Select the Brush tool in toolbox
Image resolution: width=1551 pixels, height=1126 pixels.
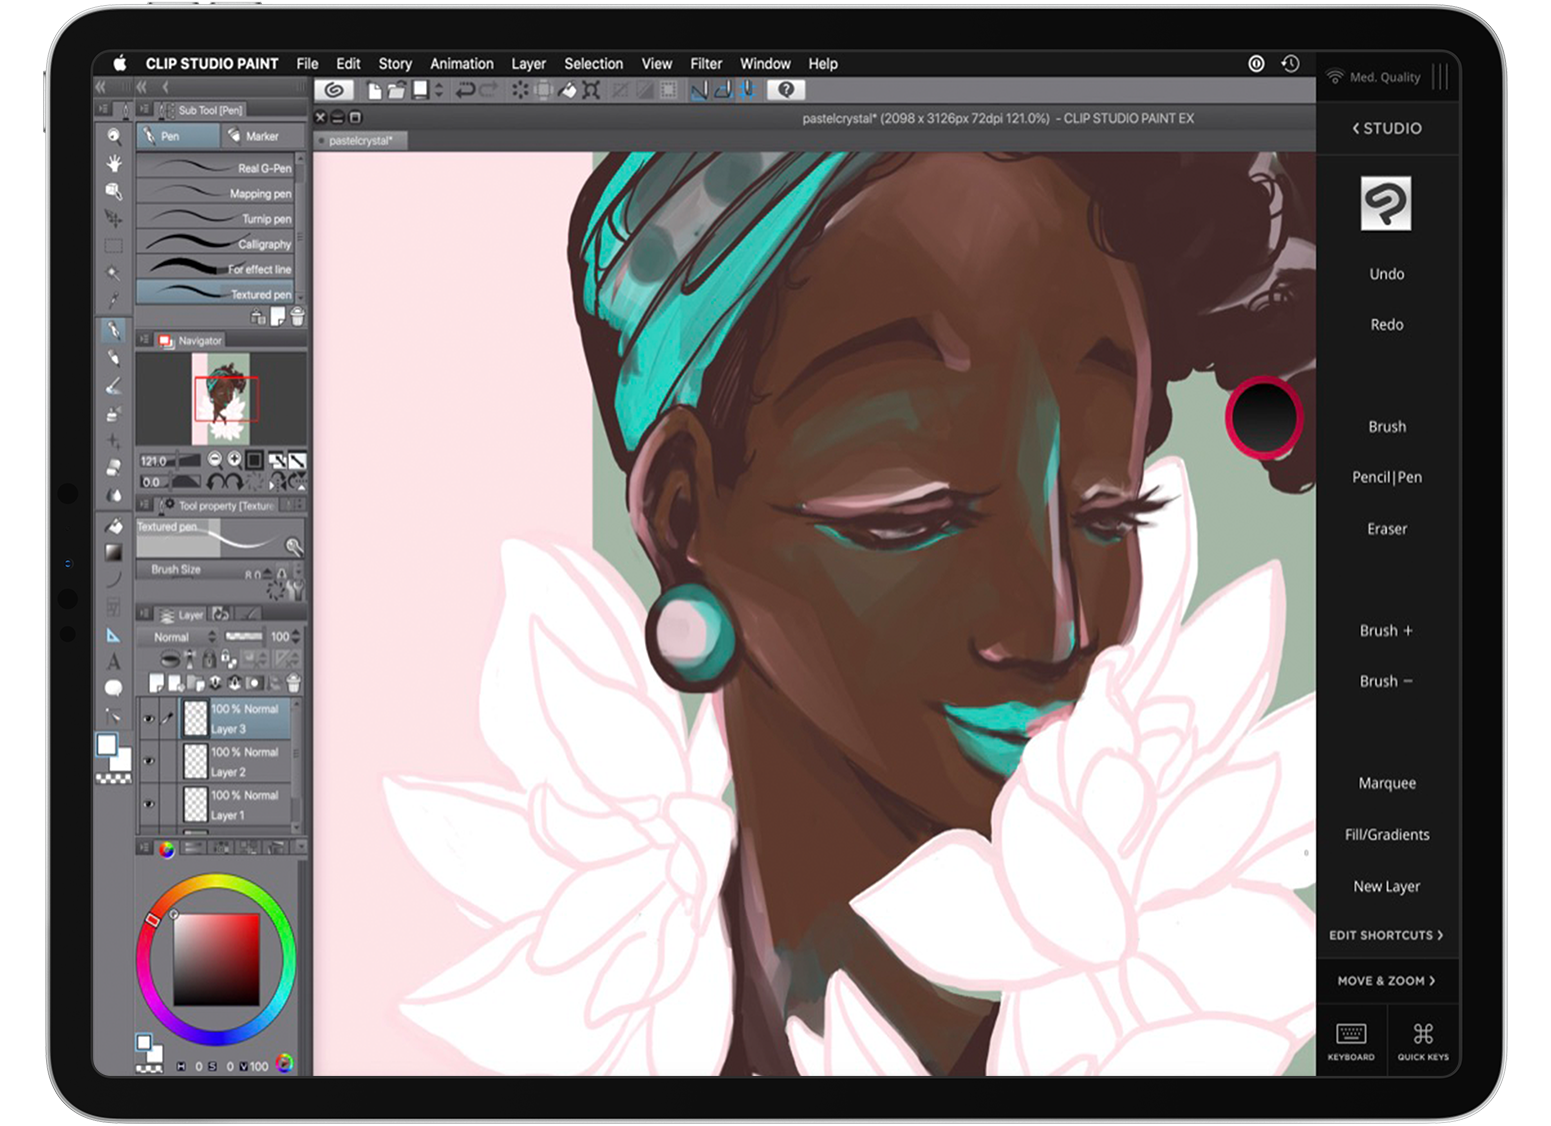click(114, 386)
